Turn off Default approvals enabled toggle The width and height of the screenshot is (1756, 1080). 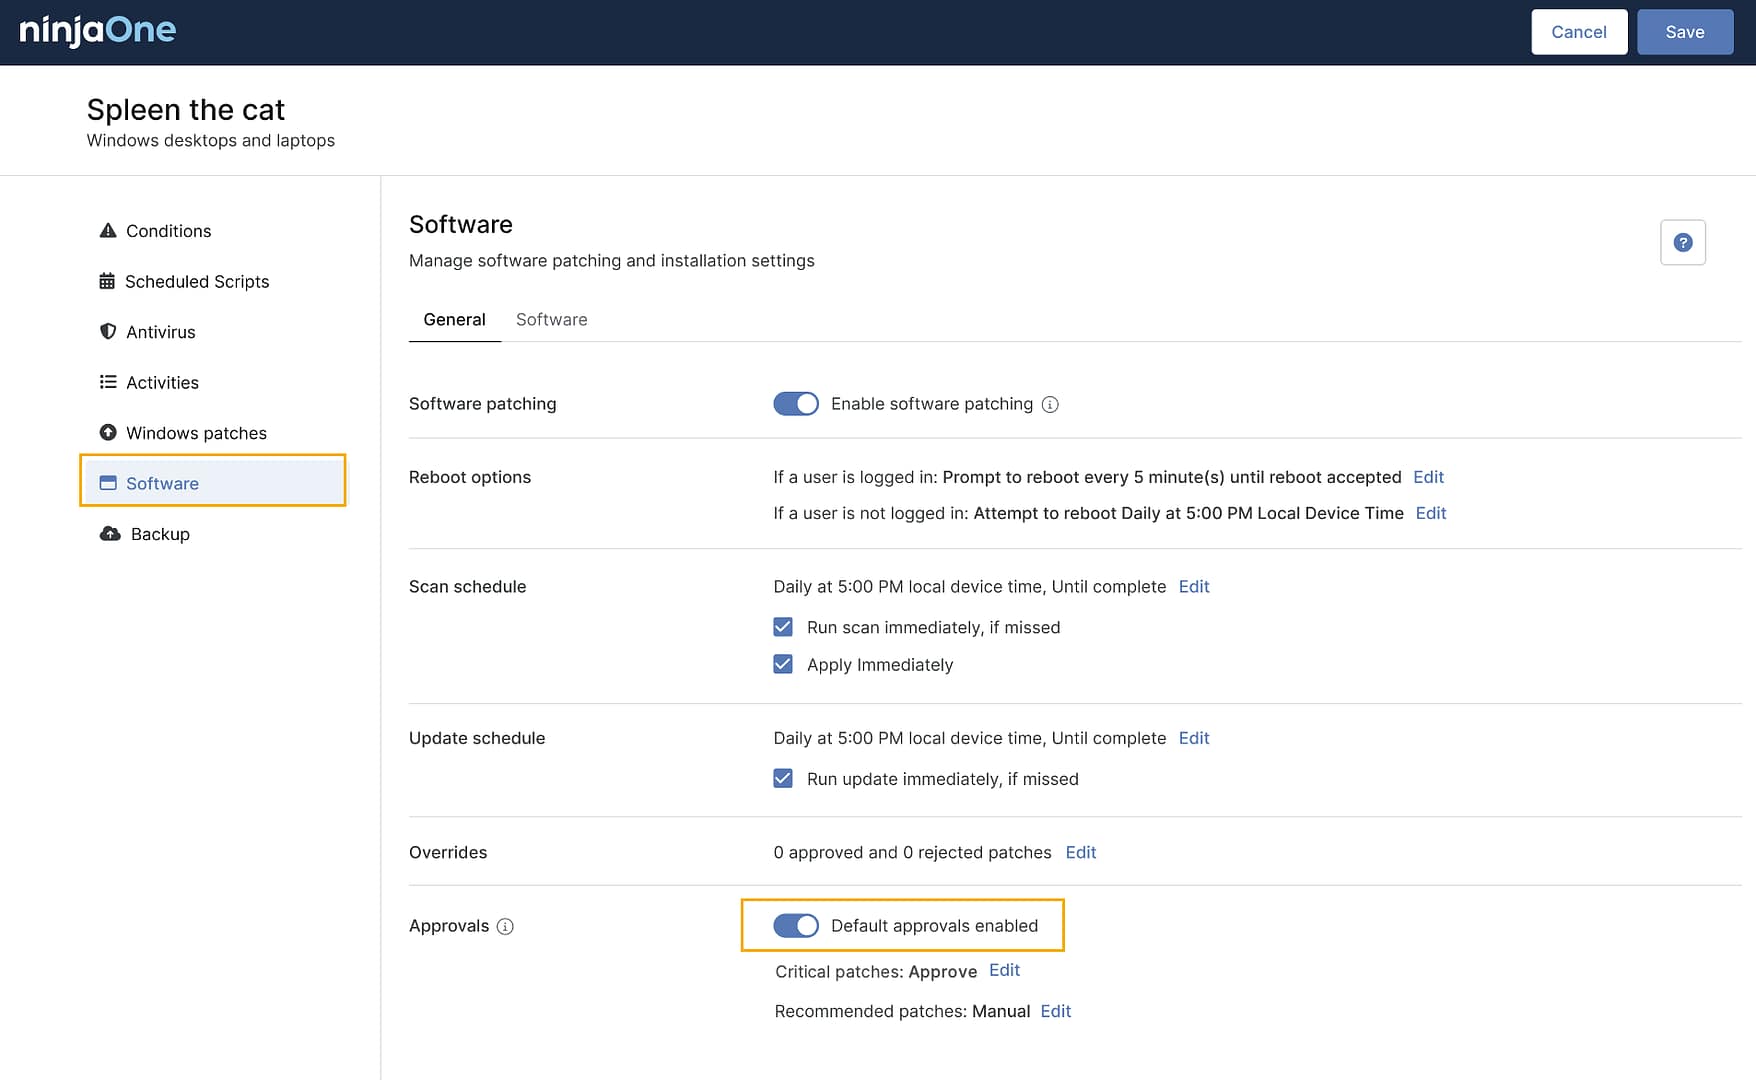[796, 926]
